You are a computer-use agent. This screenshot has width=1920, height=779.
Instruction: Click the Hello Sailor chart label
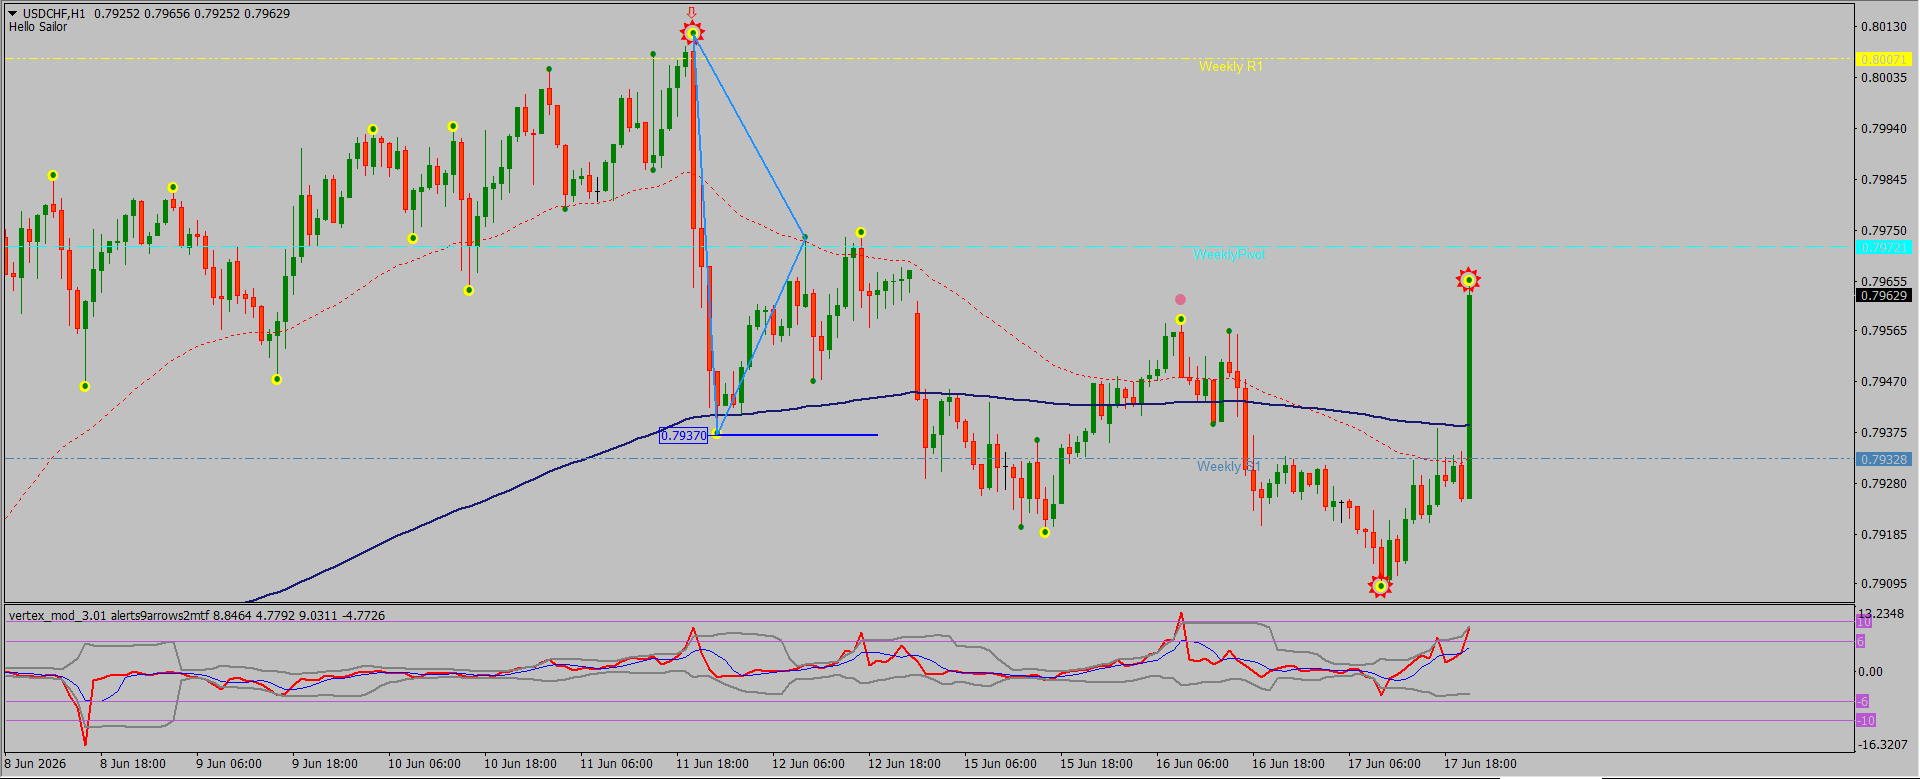tap(38, 27)
